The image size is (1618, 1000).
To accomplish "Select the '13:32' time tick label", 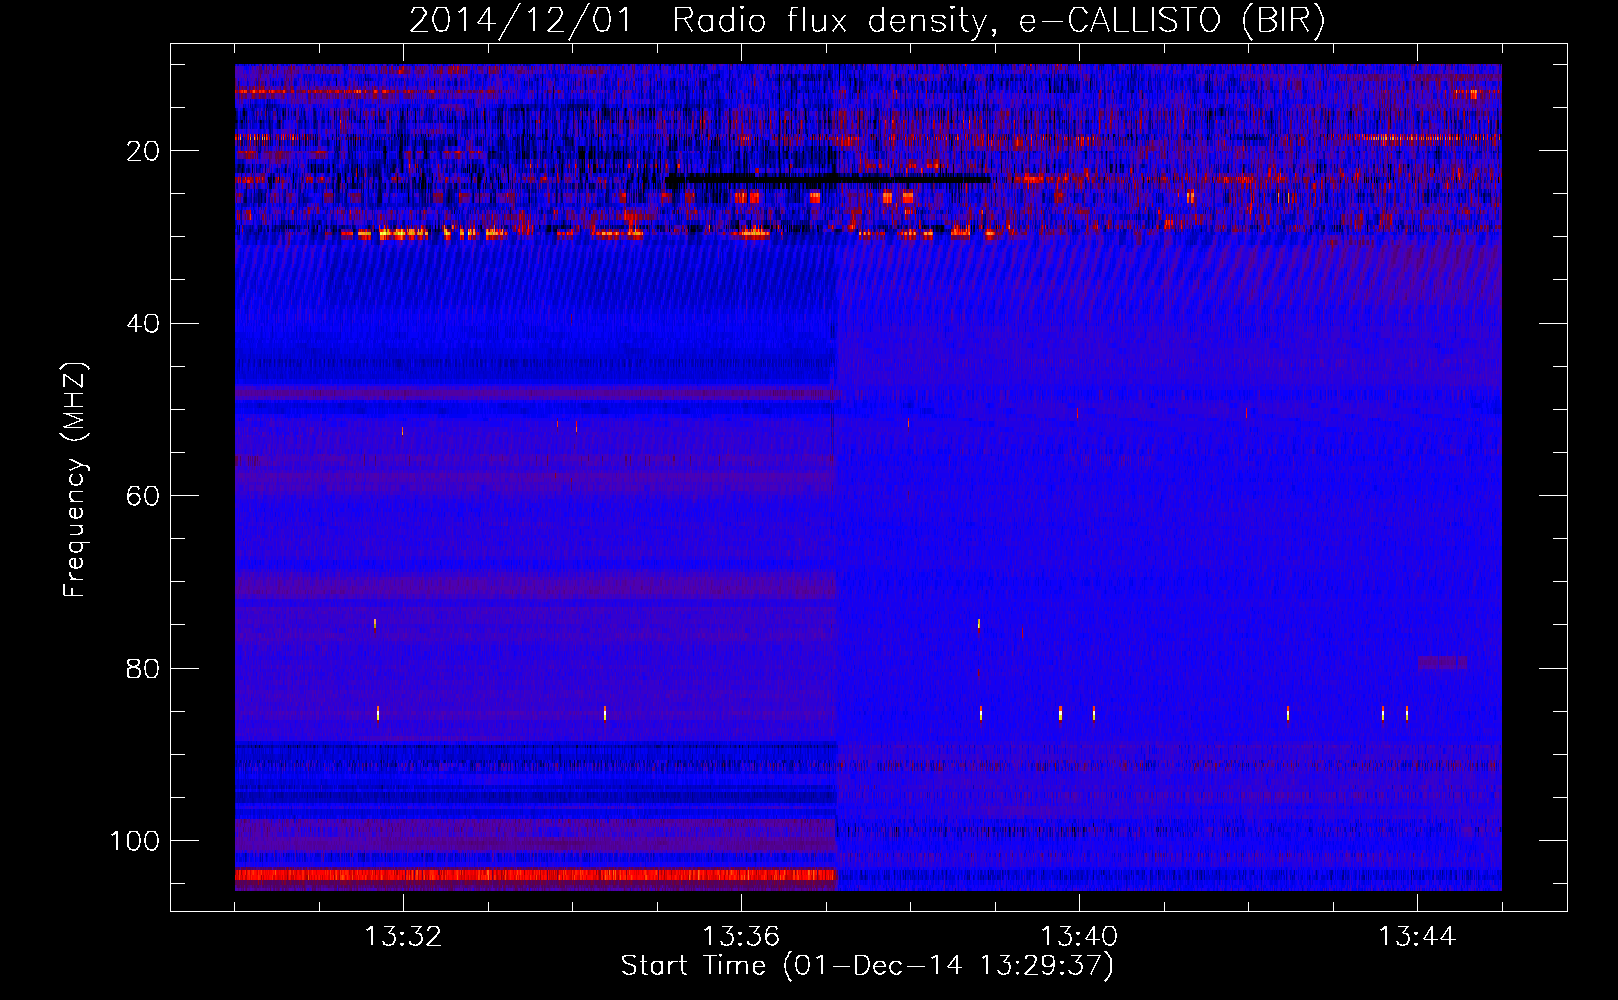I will pyautogui.click(x=403, y=937).
